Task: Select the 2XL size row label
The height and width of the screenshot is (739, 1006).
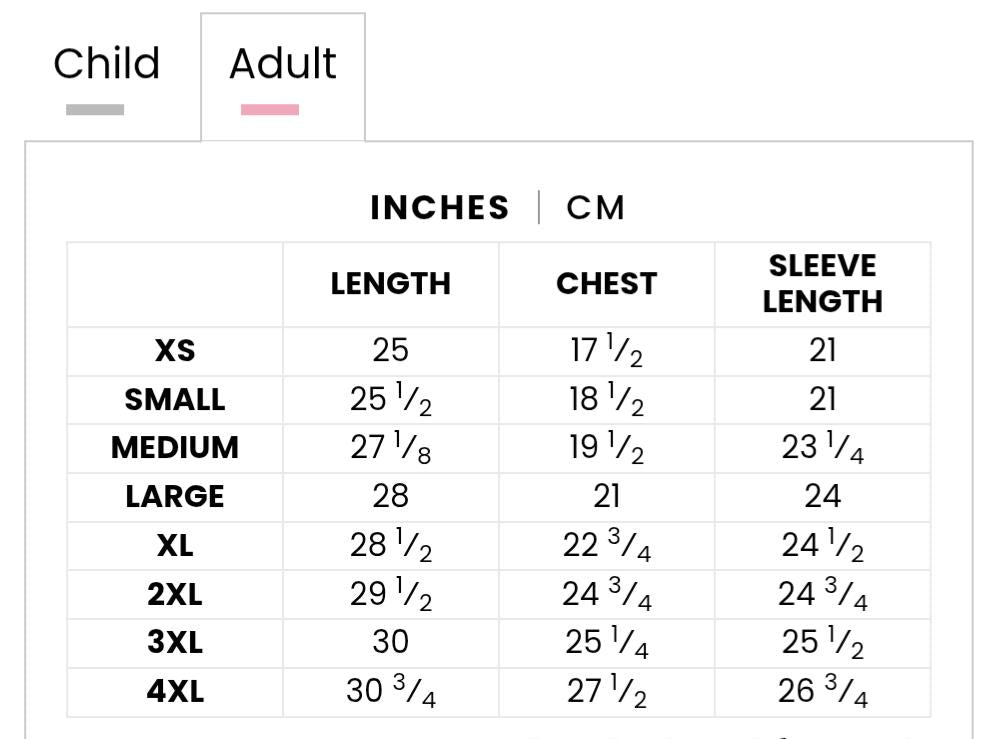Action: 175,594
